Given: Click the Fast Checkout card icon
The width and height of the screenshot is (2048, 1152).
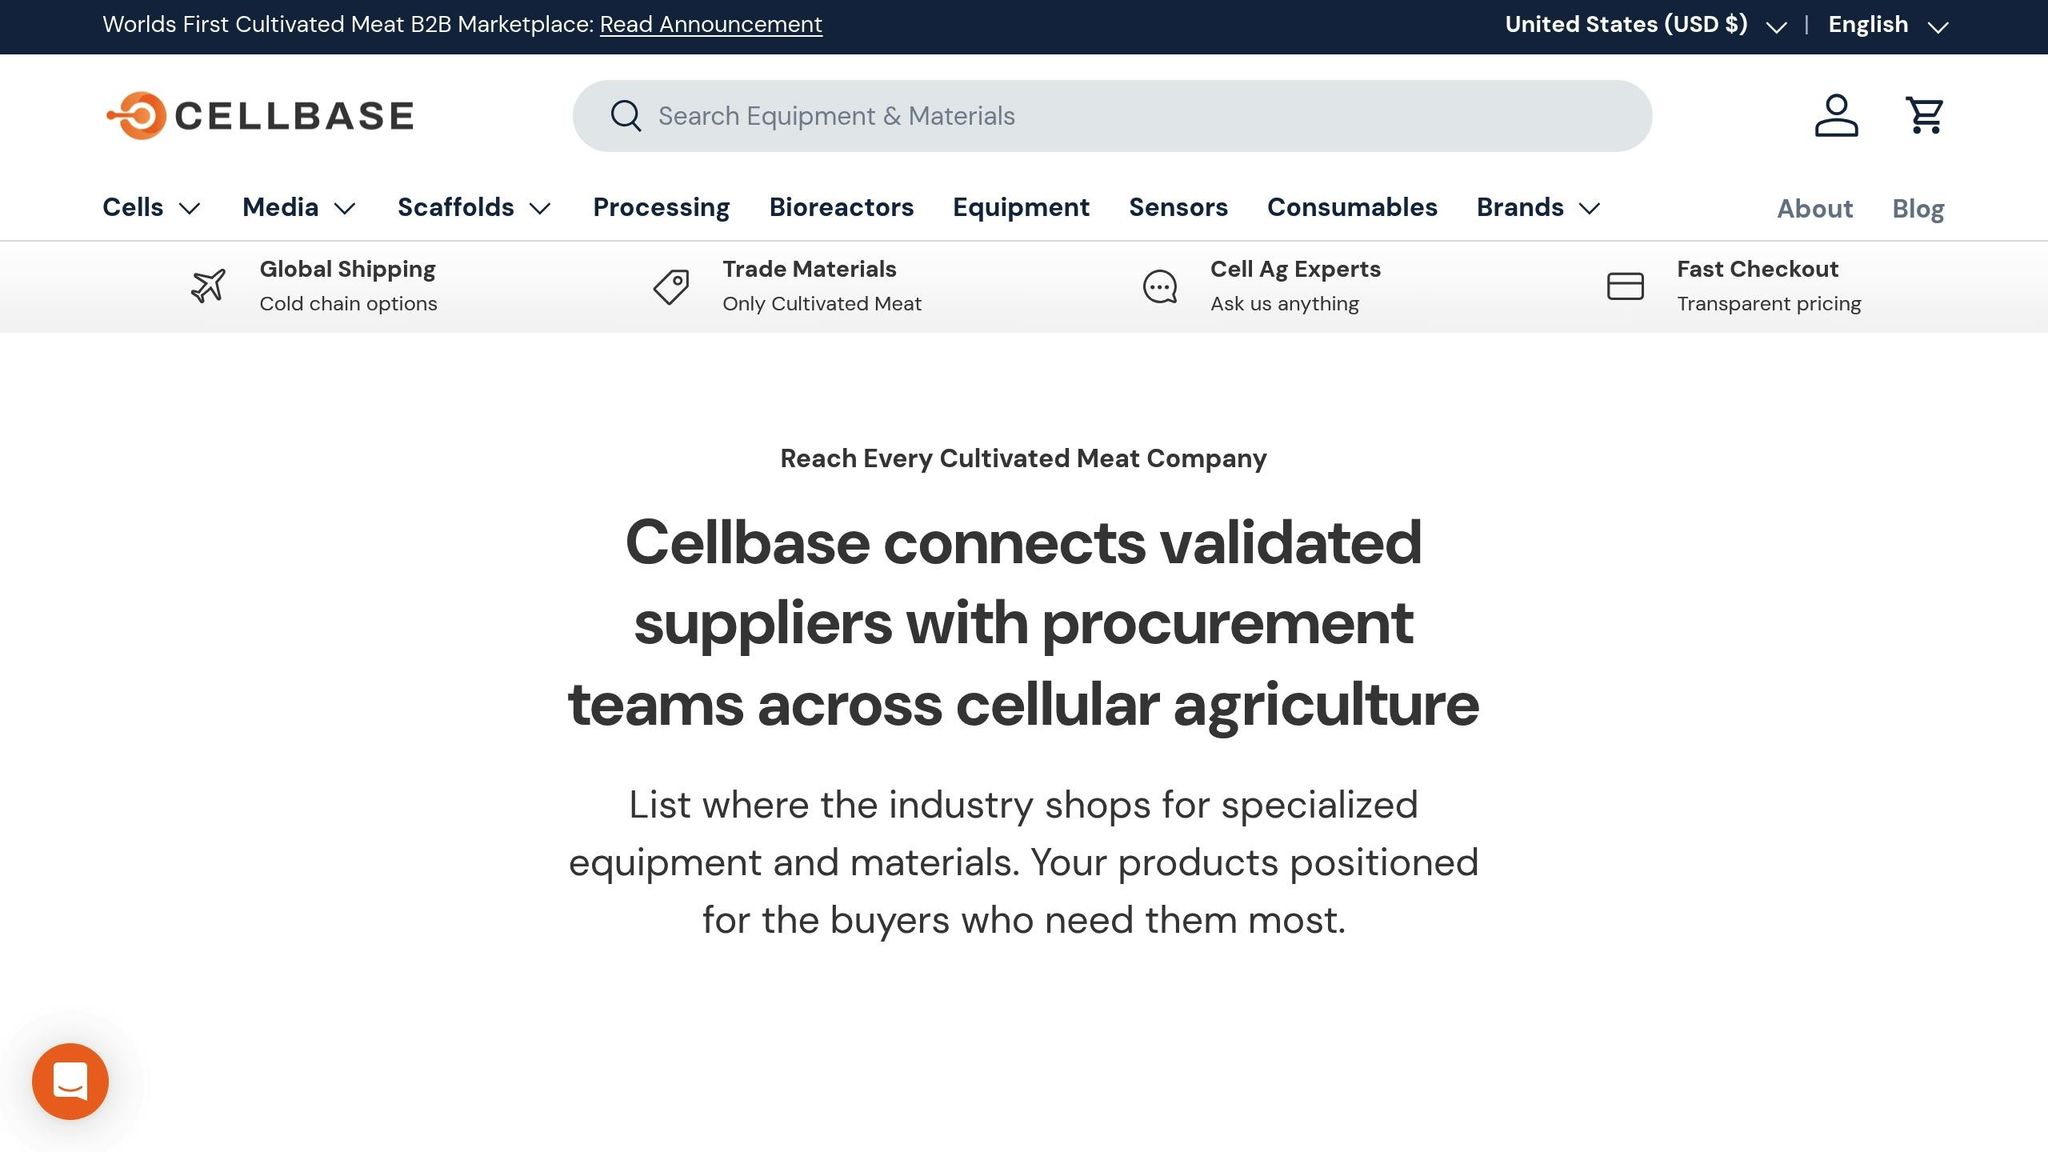Looking at the screenshot, I should [1625, 286].
